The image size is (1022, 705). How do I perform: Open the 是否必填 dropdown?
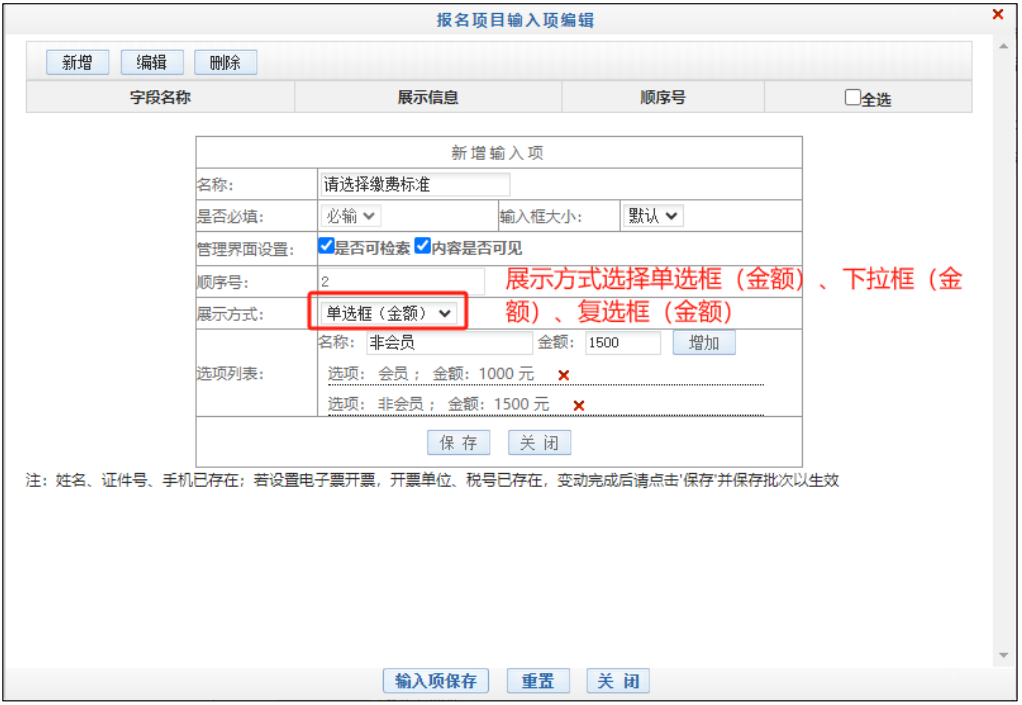[x=351, y=216]
